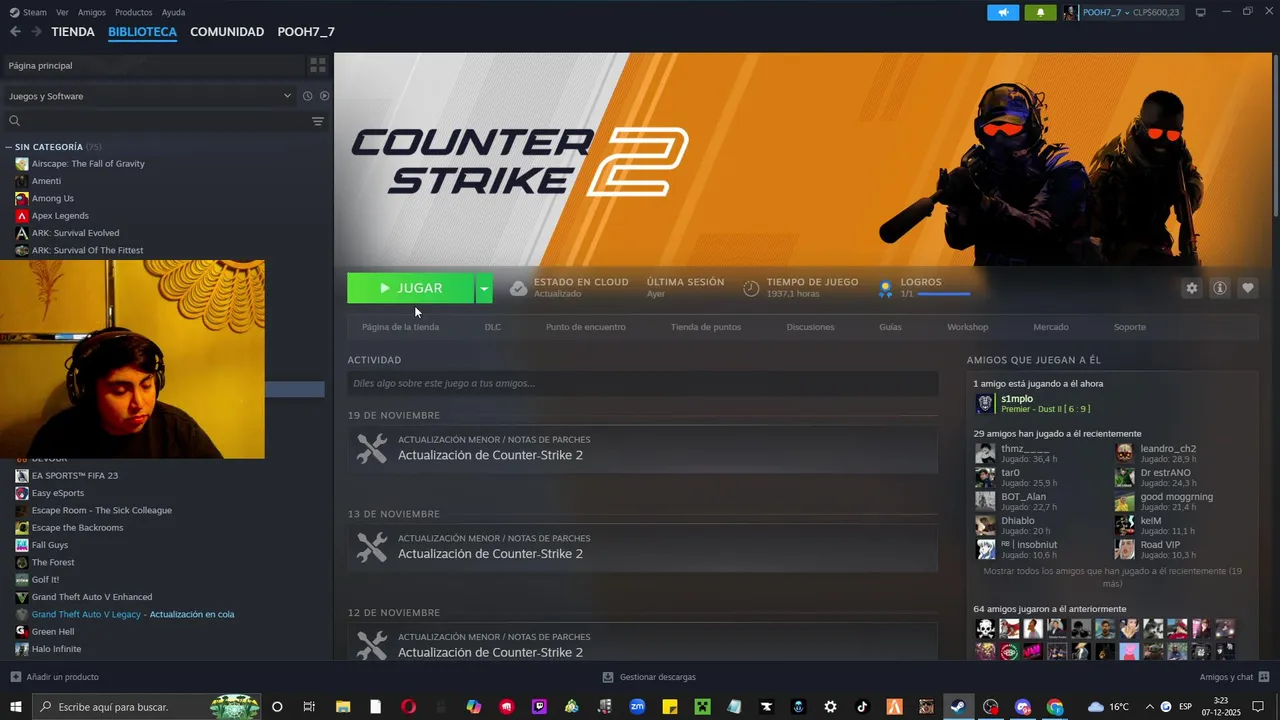Open Guías link

(x=890, y=327)
